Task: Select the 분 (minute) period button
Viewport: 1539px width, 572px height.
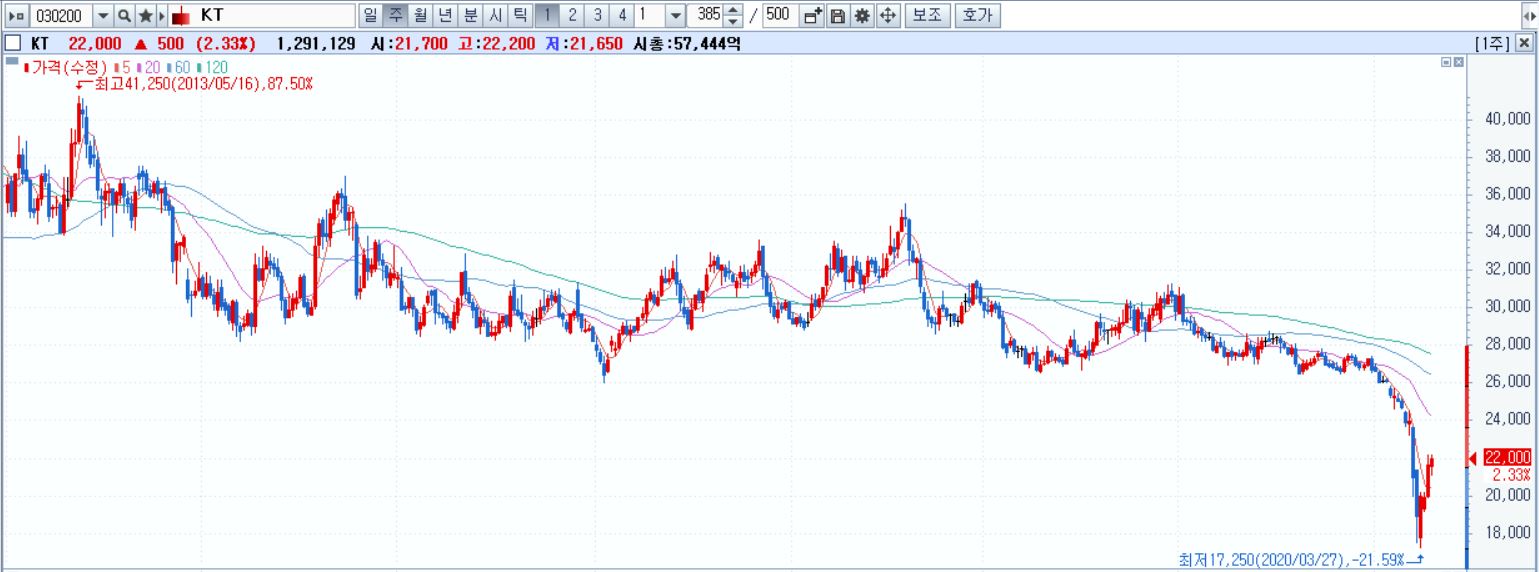Action: tap(470, 15)
